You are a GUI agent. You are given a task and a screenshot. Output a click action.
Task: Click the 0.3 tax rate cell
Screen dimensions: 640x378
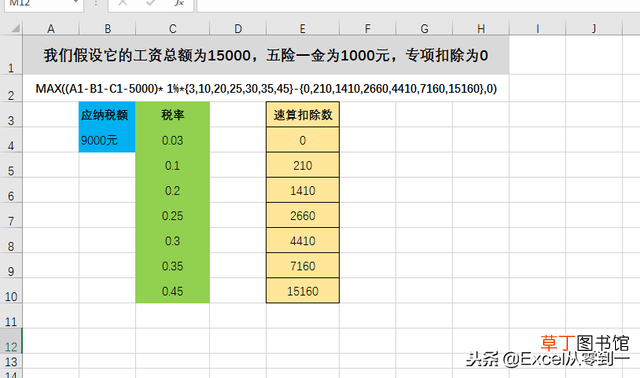point(173,241)
